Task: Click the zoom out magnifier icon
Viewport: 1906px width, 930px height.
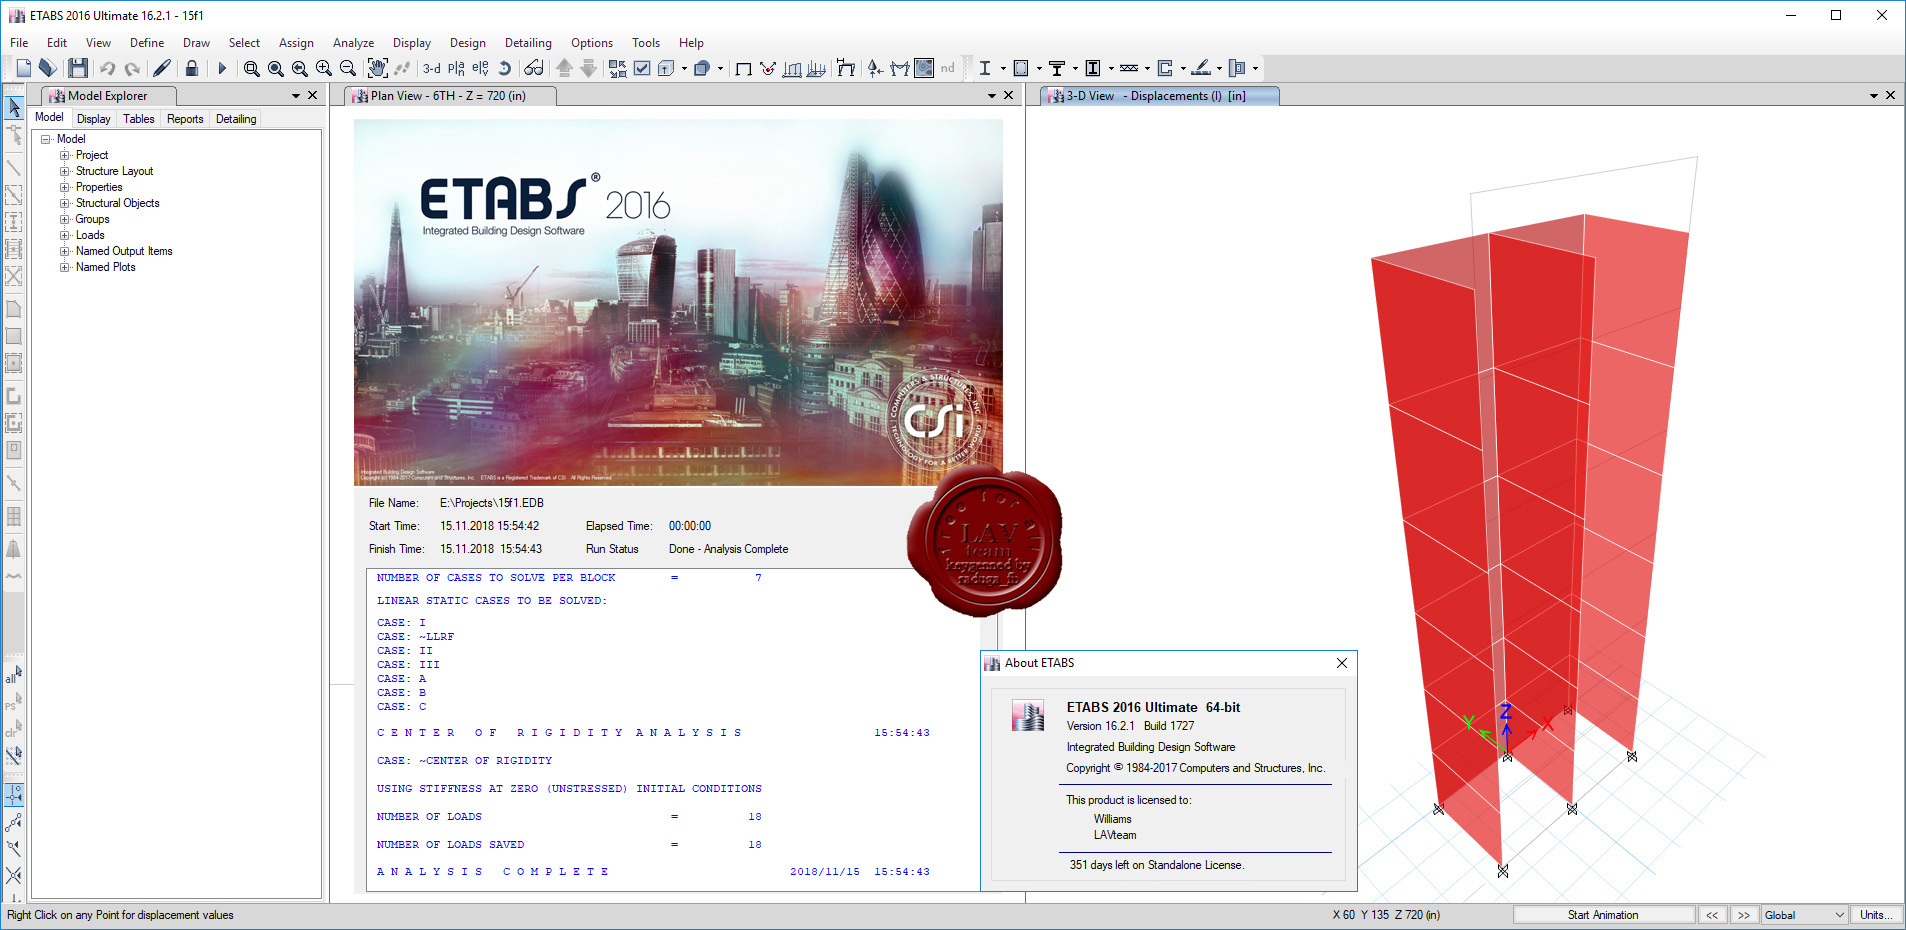Action: click(348, 68)
